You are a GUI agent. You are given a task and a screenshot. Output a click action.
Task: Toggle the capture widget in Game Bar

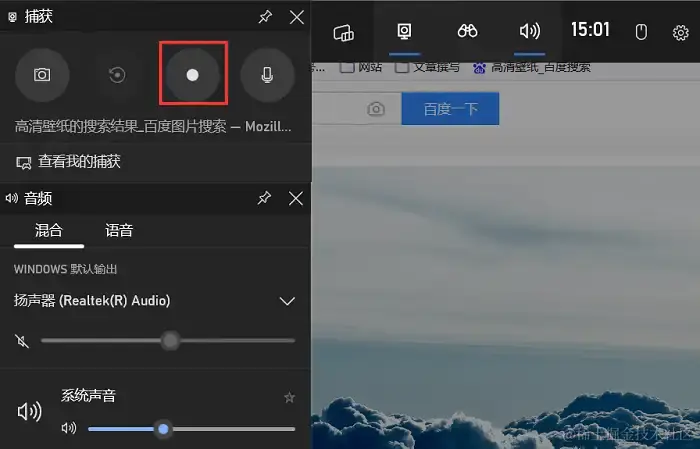404,32
